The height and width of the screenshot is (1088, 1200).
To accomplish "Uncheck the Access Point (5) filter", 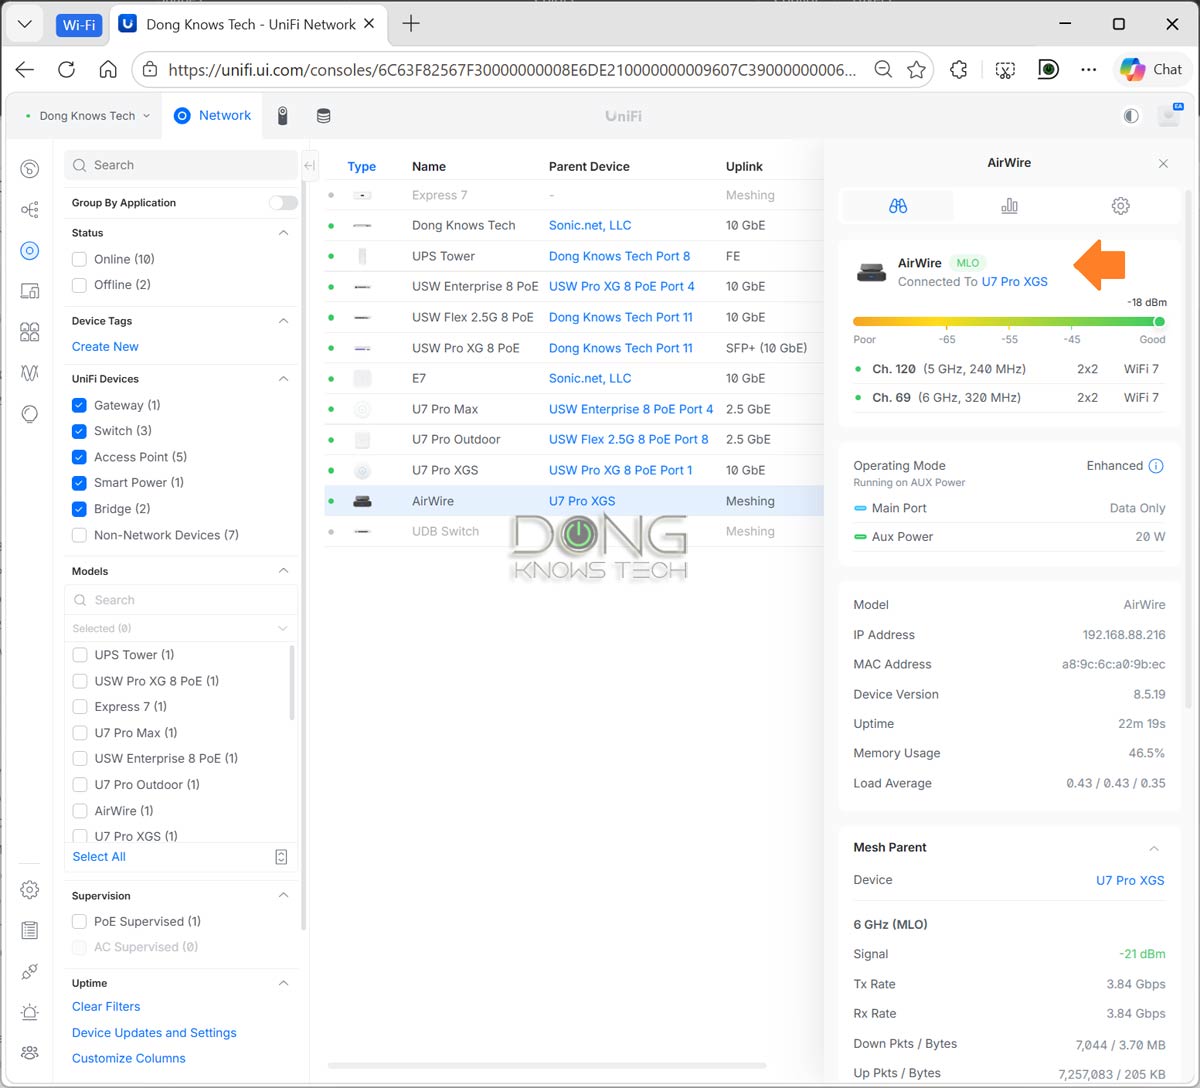I will click(79, 457).
